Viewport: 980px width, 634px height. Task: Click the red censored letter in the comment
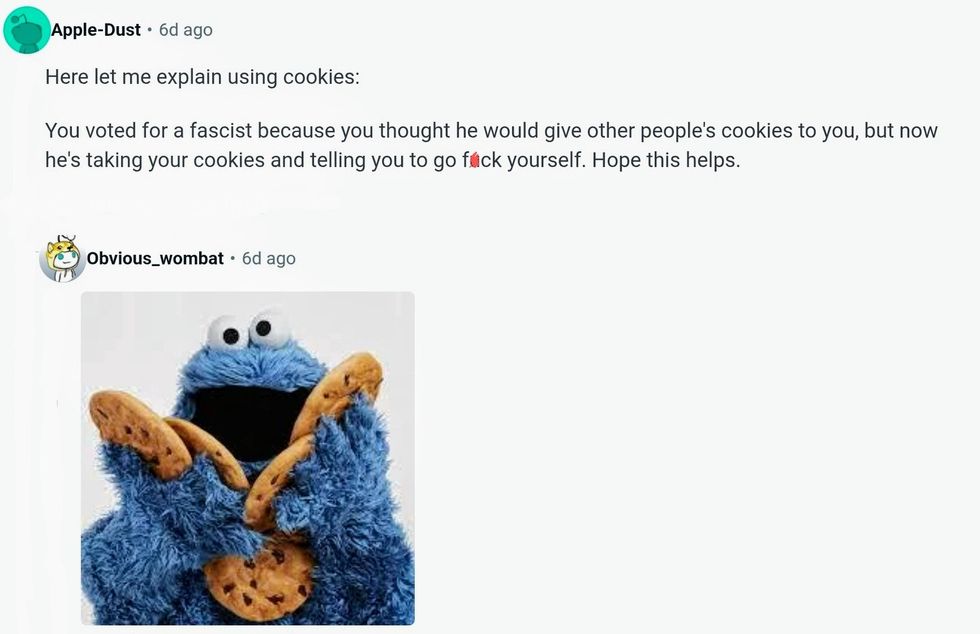[x=474, y=161]
